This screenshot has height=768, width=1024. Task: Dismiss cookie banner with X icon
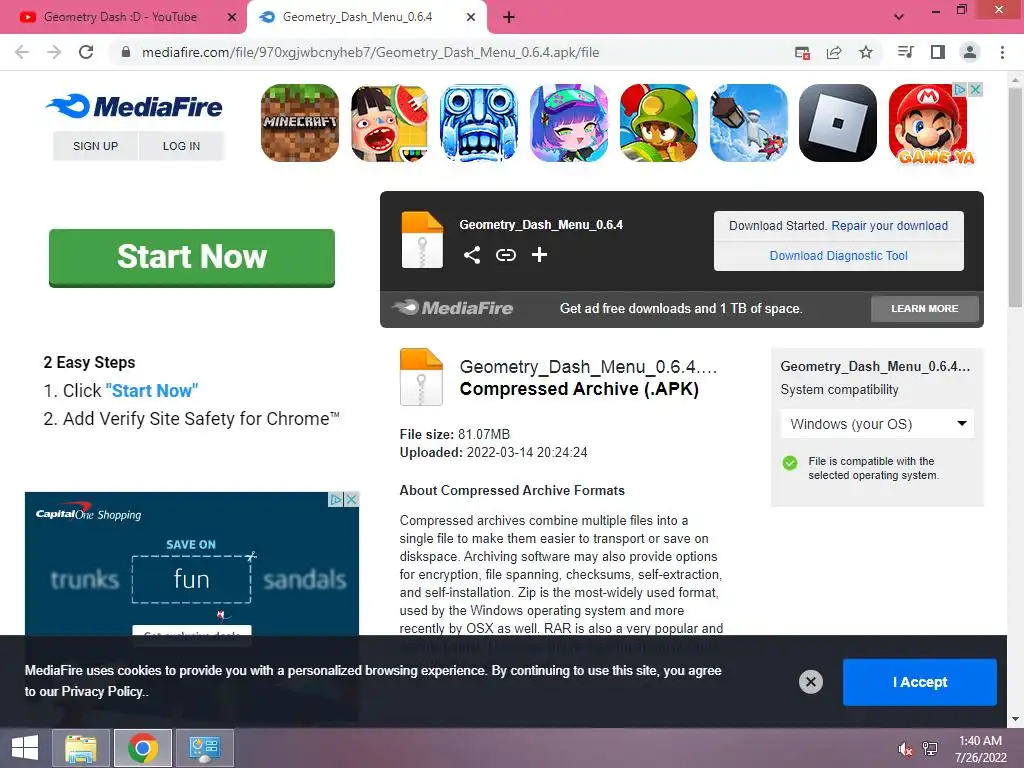point(810,682)
